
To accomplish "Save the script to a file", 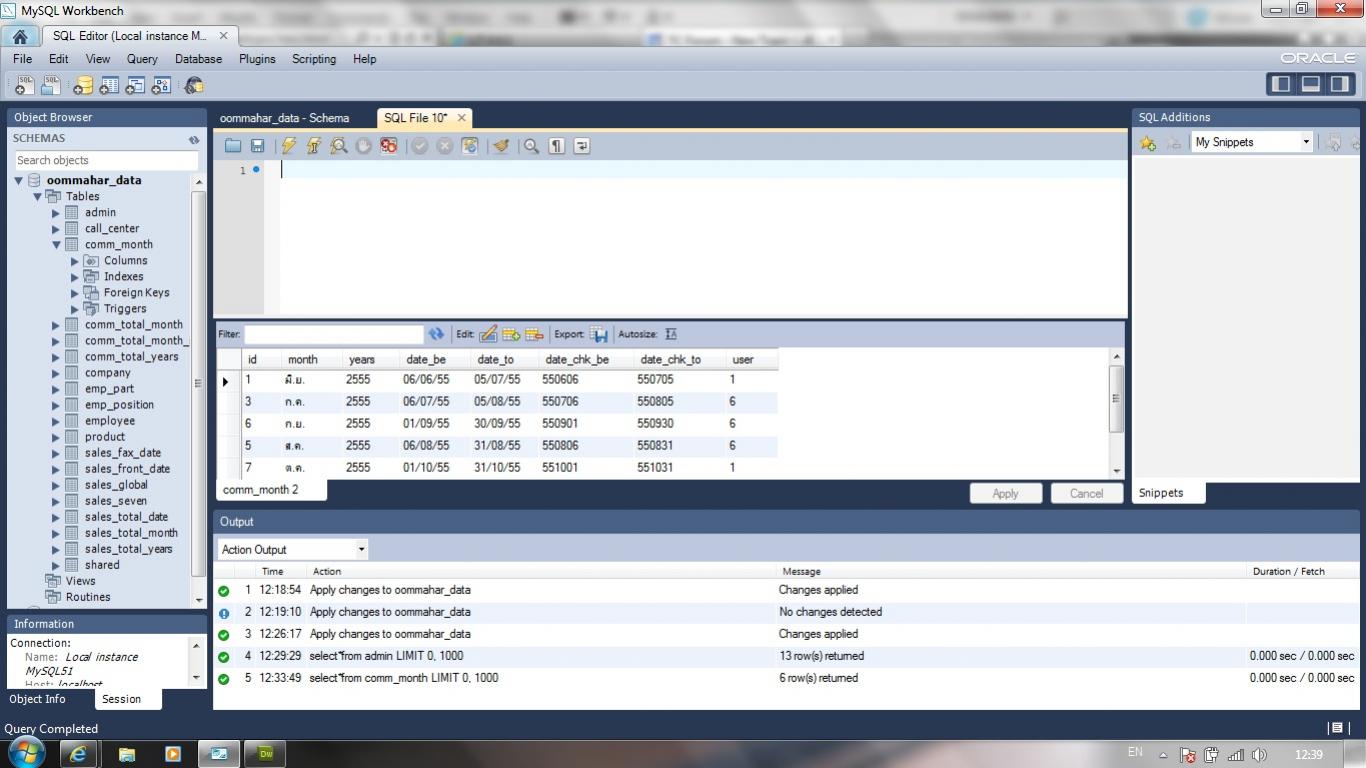I will 257,146.
